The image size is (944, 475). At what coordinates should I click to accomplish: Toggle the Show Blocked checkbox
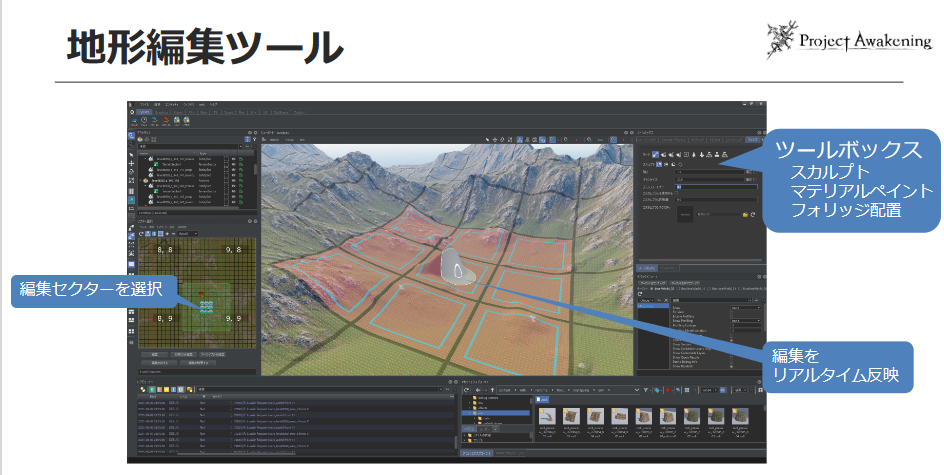click(731, 367)
